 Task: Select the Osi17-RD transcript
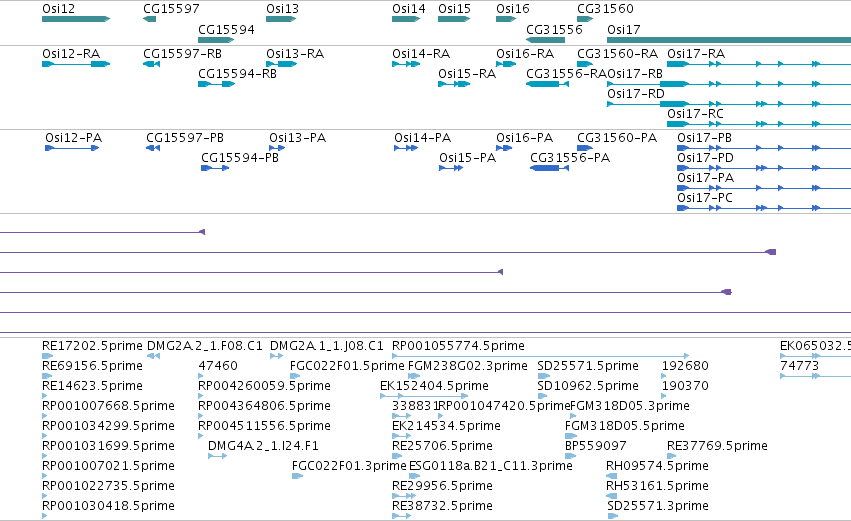pos(729,104)
